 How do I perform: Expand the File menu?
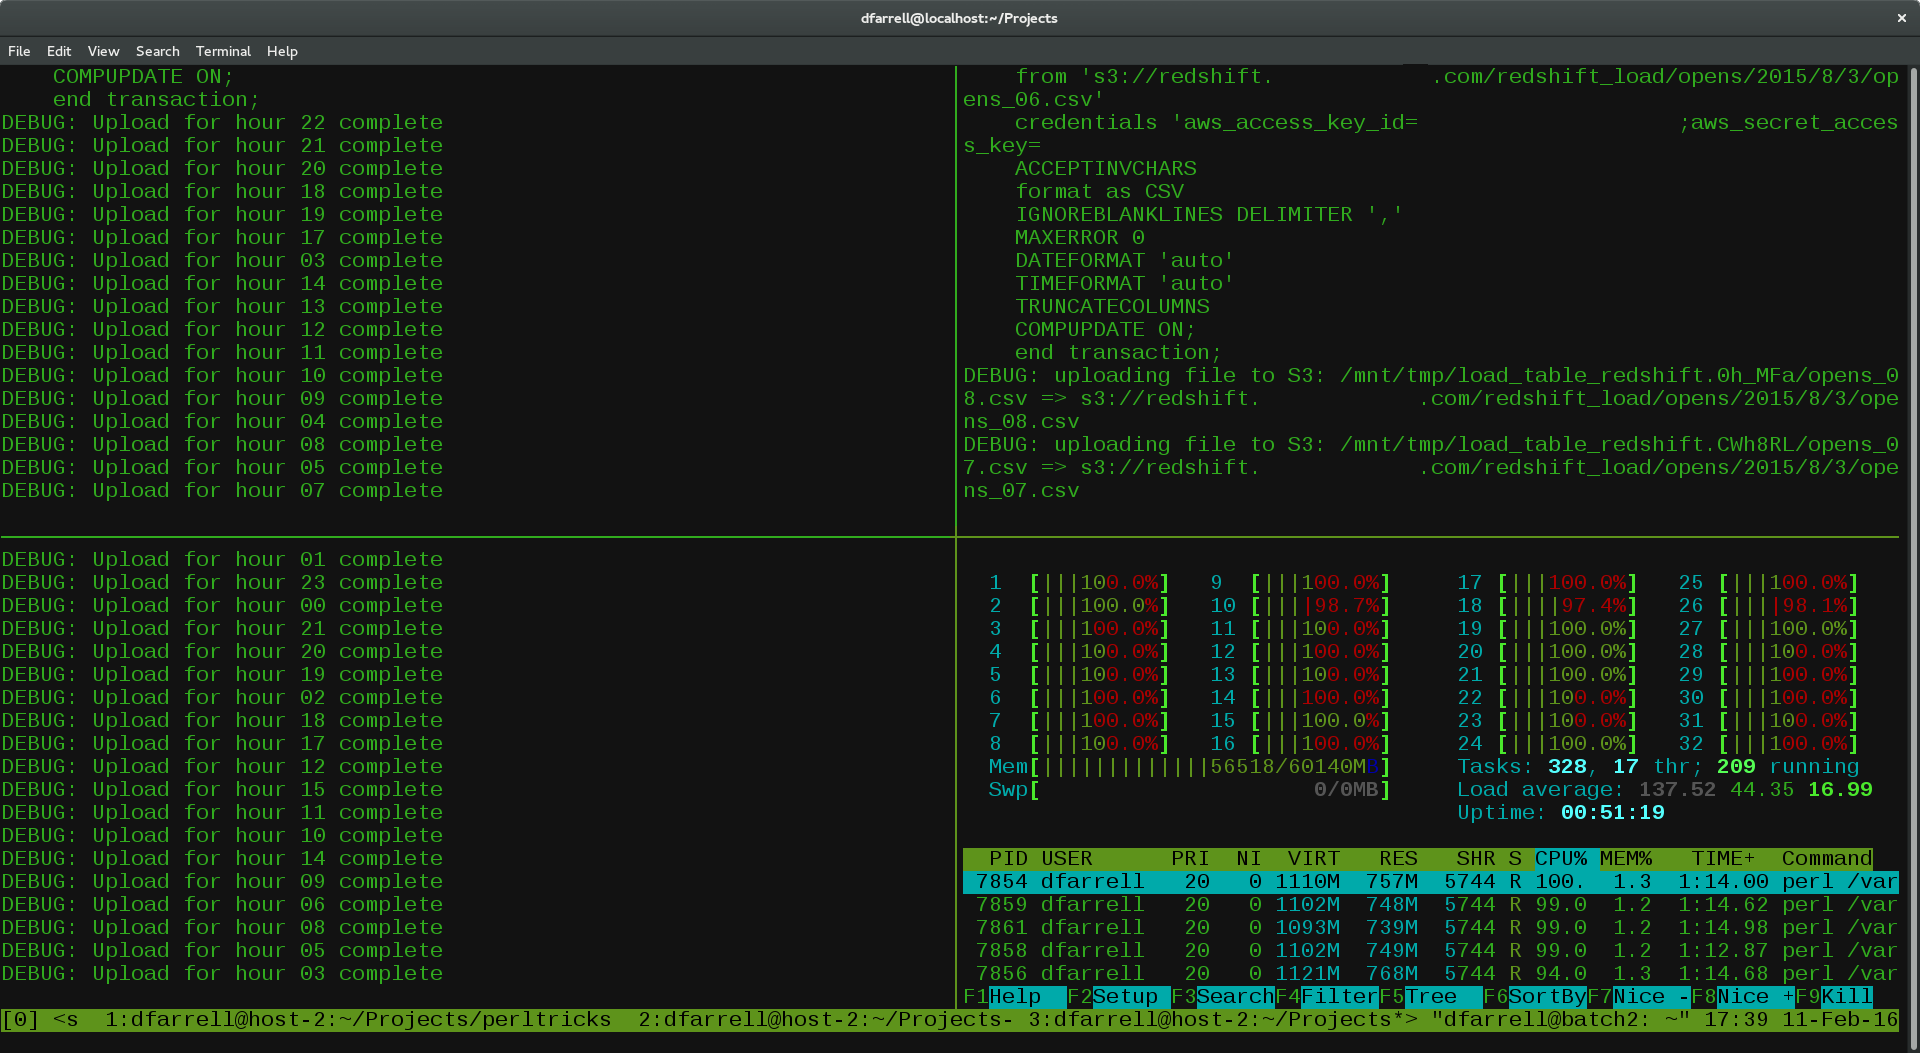(19, 51)
